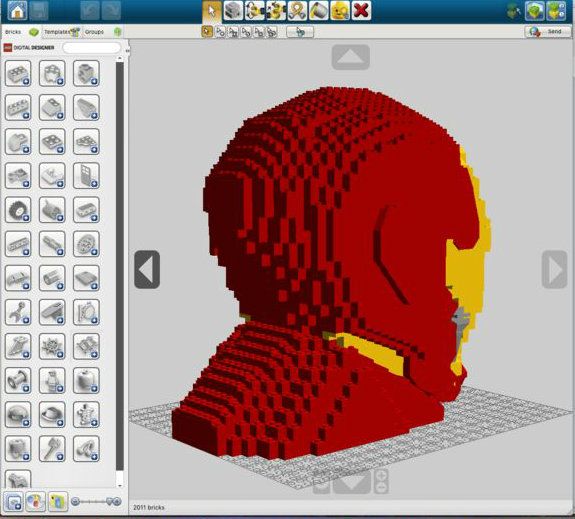Click the brick search input field
The height and width of the screenshot is (519, 575).
coord(91,48)
